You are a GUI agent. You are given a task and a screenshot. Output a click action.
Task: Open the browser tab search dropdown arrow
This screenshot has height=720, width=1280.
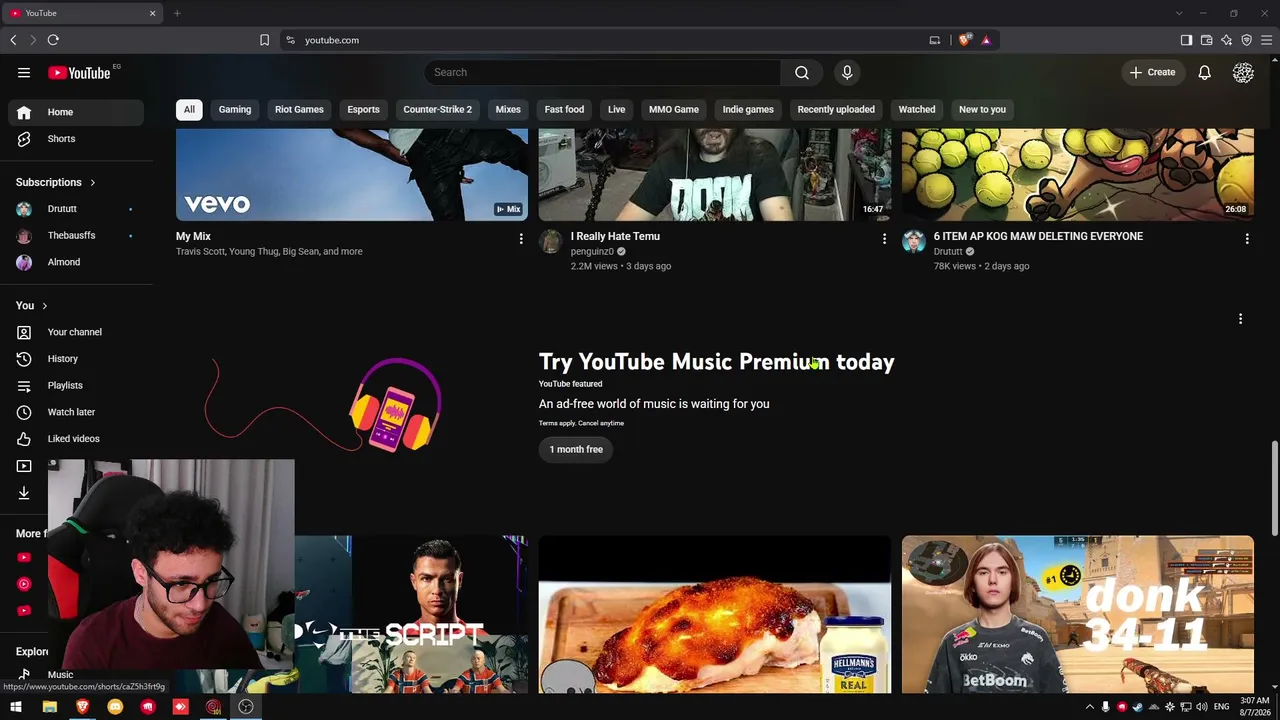(1179, 13)
